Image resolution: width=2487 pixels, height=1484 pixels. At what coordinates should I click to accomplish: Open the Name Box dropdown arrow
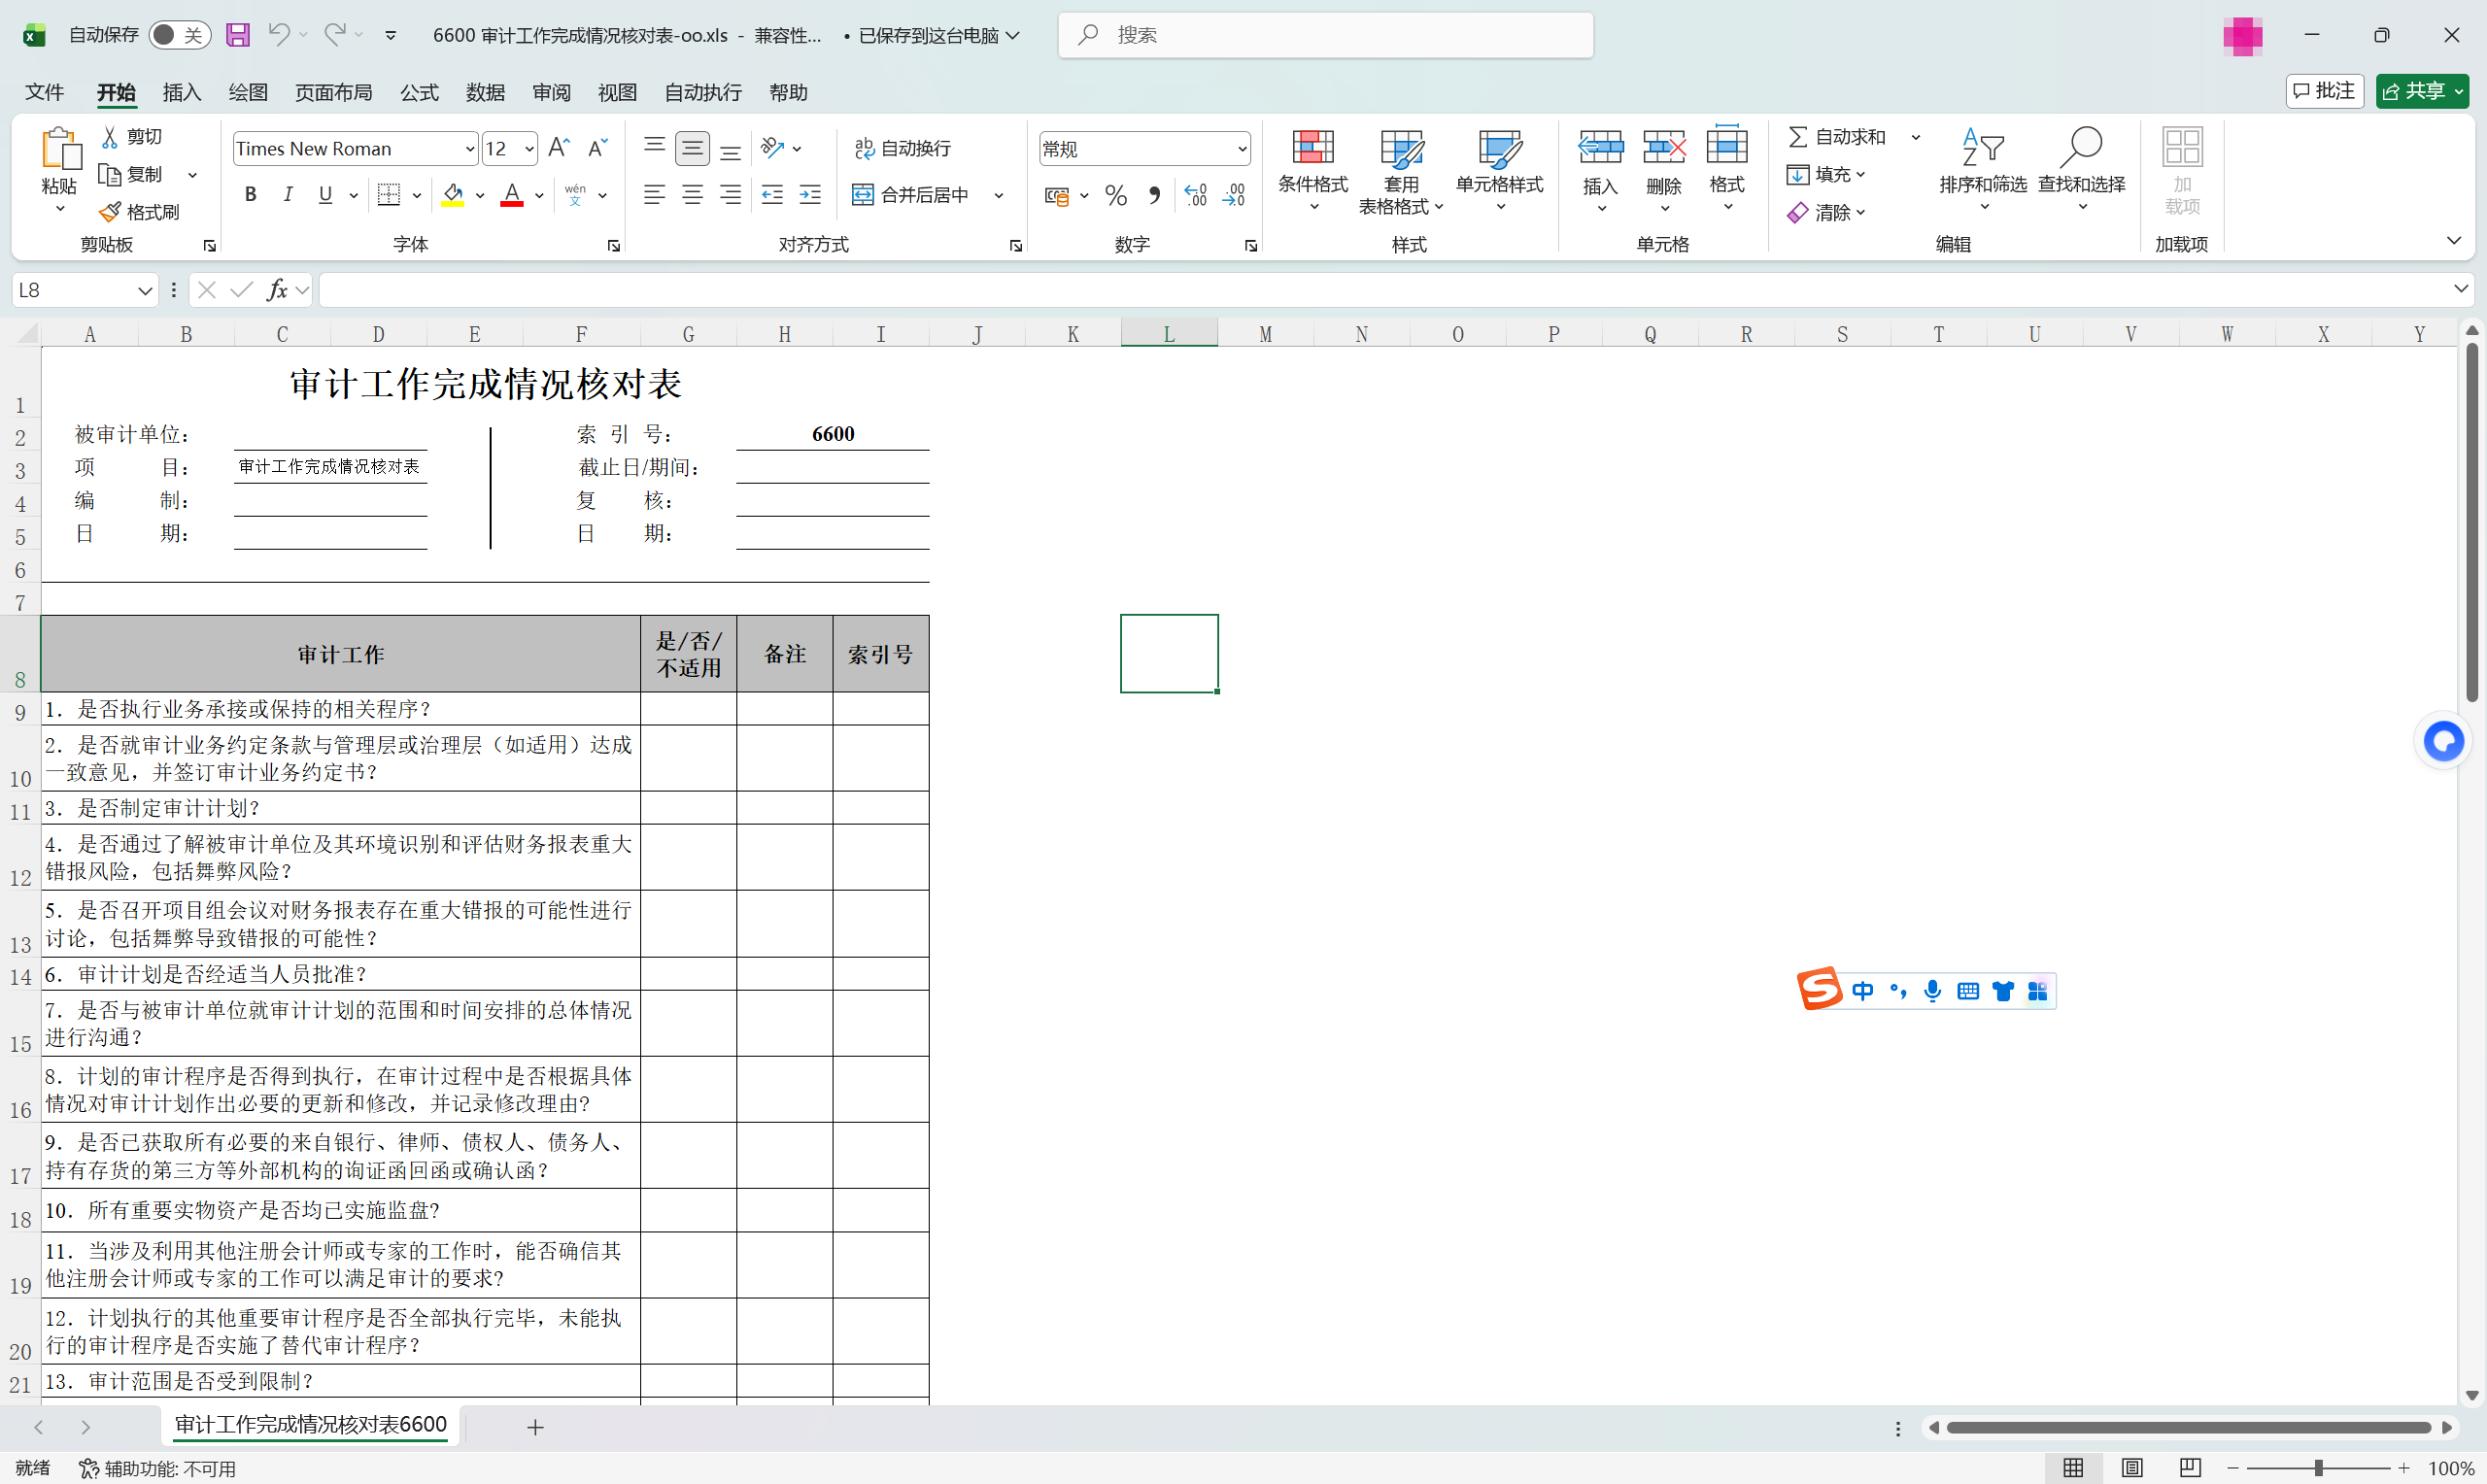144,290
